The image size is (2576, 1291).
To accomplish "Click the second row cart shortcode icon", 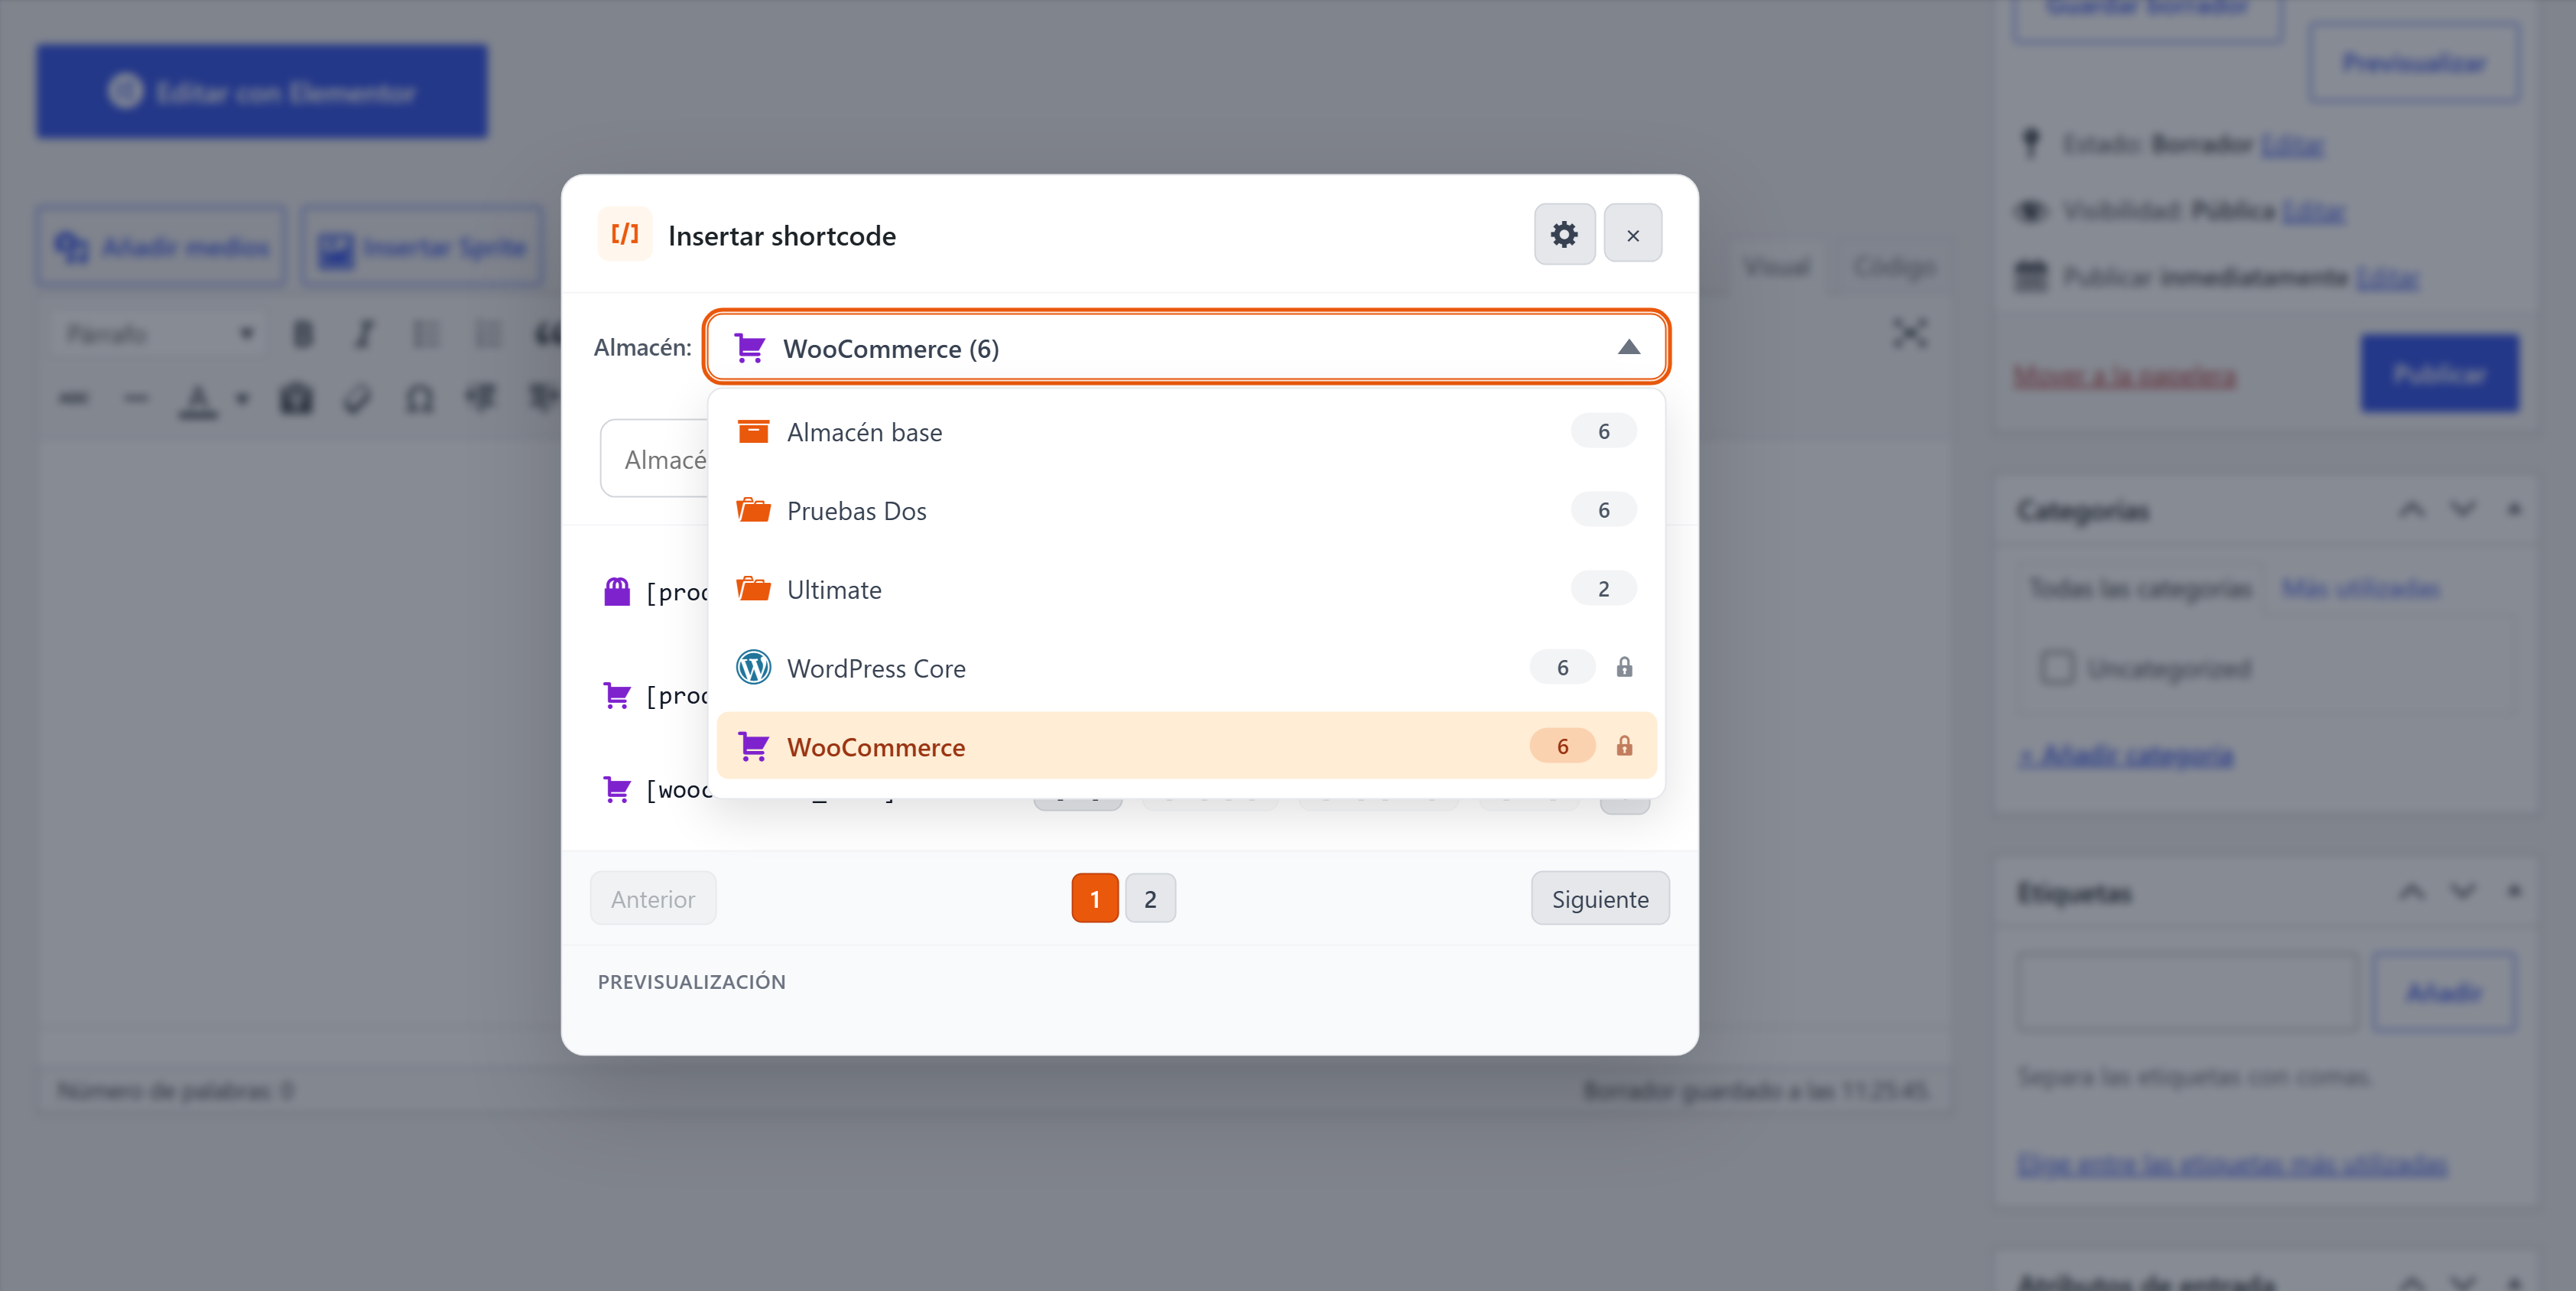I will pyautogui.click(x=617, y=695).
